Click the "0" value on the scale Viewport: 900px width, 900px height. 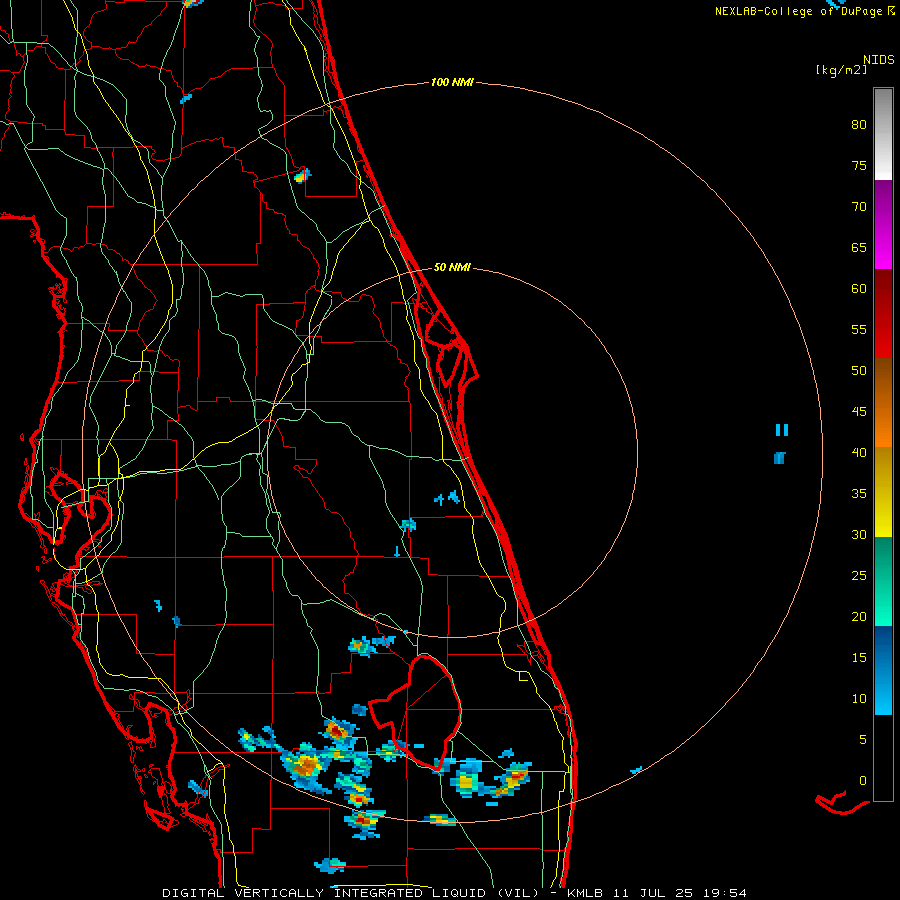point(863,781)
